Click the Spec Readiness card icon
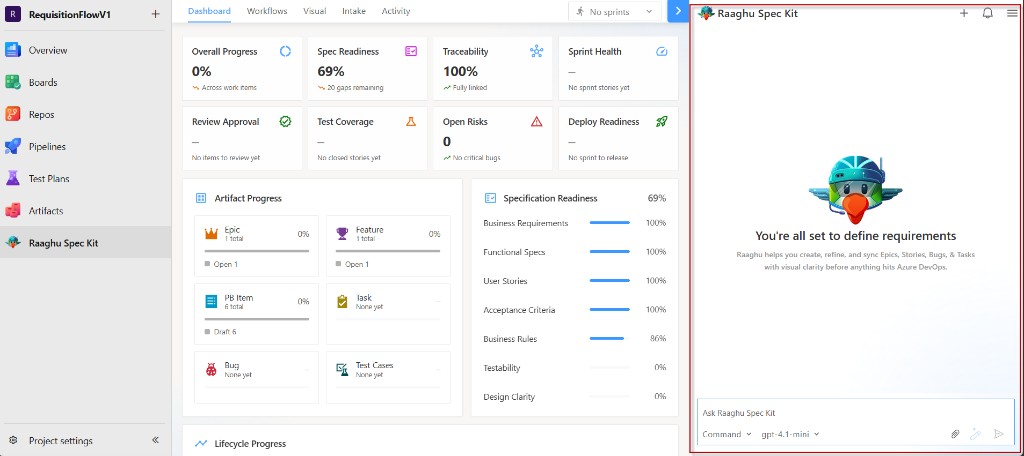Screen dimensions: 1024x456 [x=411, y=52]
